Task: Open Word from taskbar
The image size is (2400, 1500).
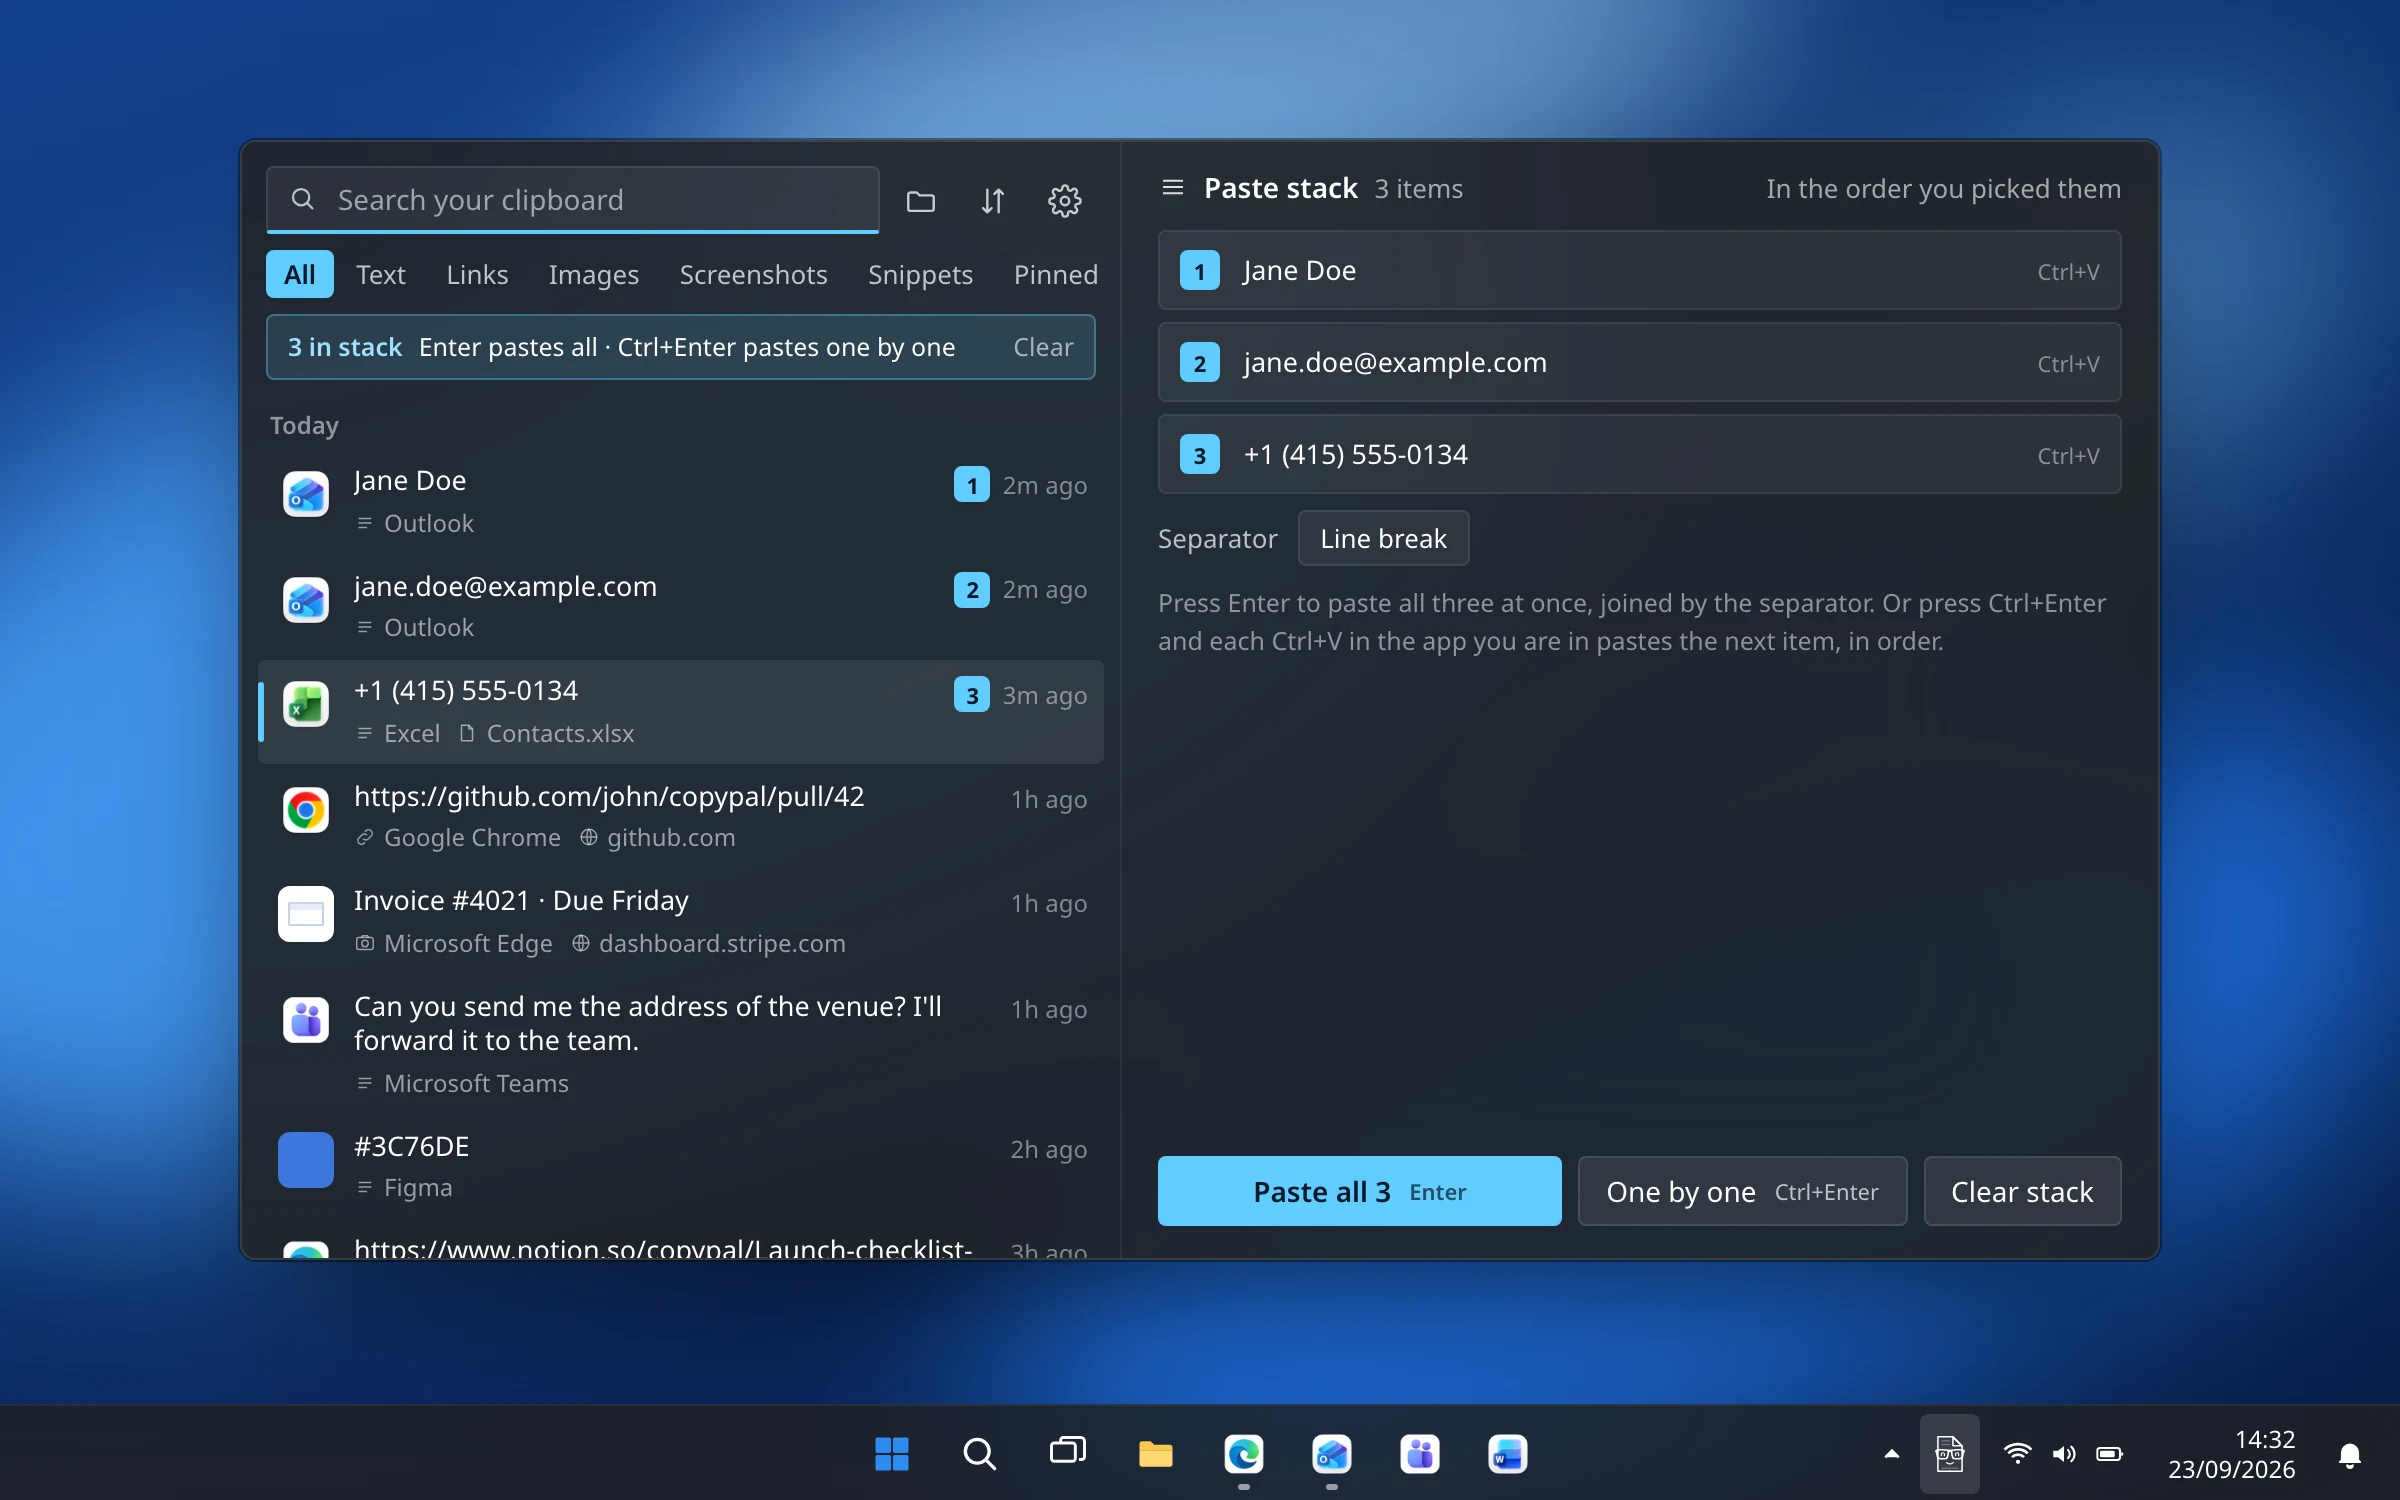Action: [x=1507, y=1453]
